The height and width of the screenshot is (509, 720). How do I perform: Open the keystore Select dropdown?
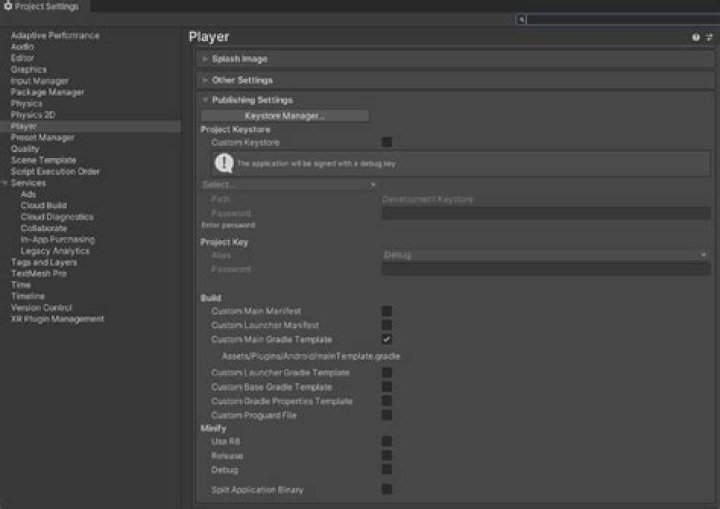coord(289,185)
